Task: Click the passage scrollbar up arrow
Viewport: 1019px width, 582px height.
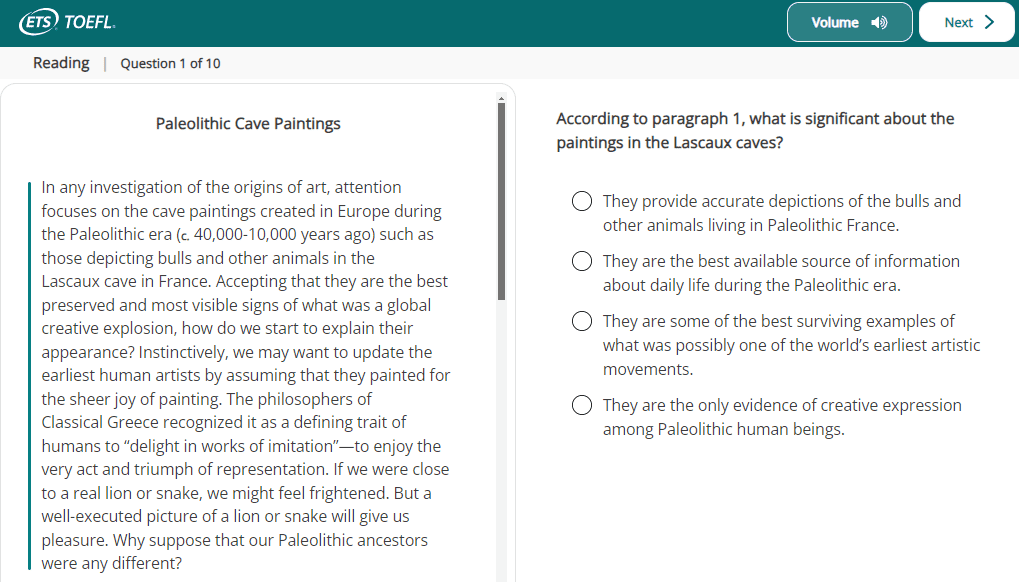Action: coord(501,99)
